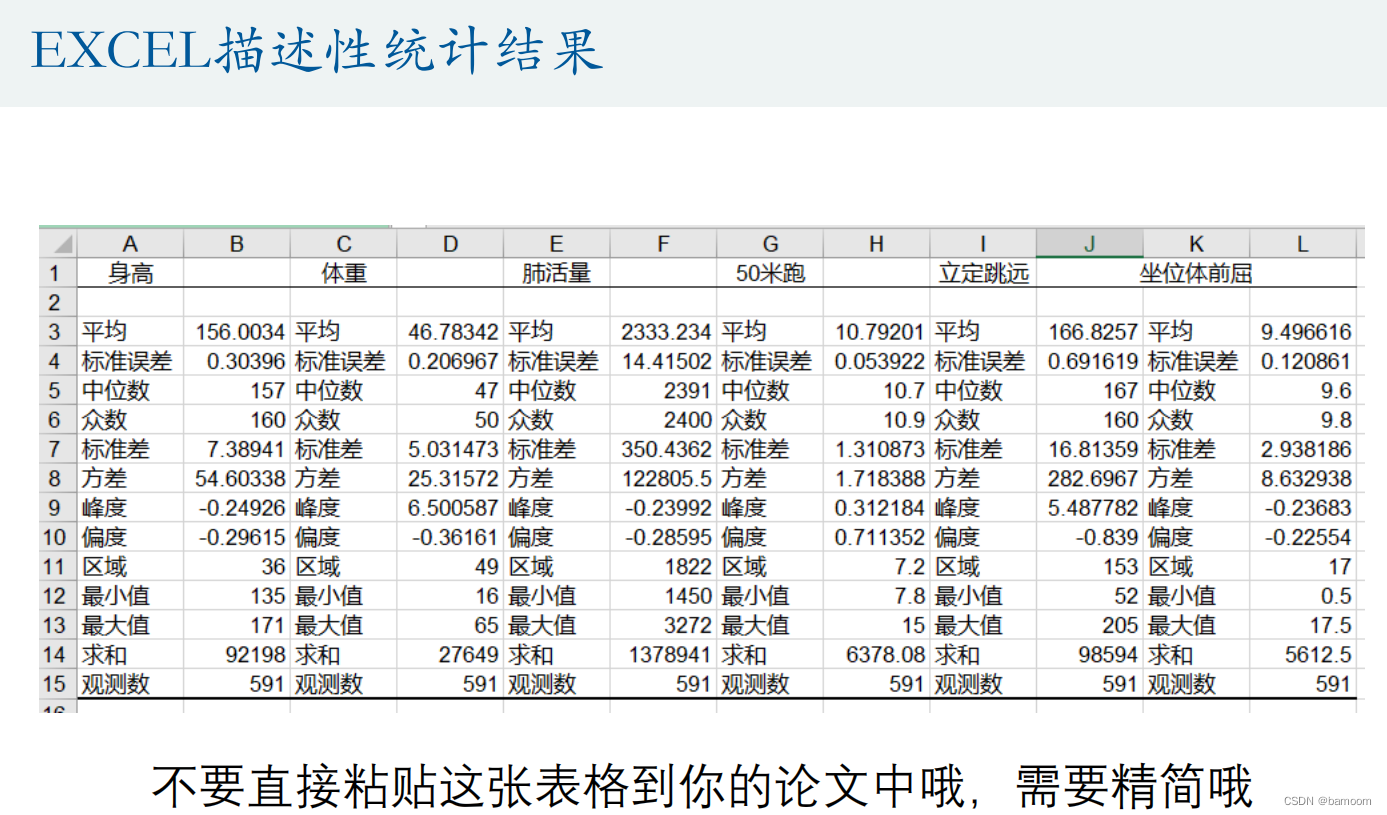1387x815 pixels.
Task: Select column E header
Action: coord(557,244)
